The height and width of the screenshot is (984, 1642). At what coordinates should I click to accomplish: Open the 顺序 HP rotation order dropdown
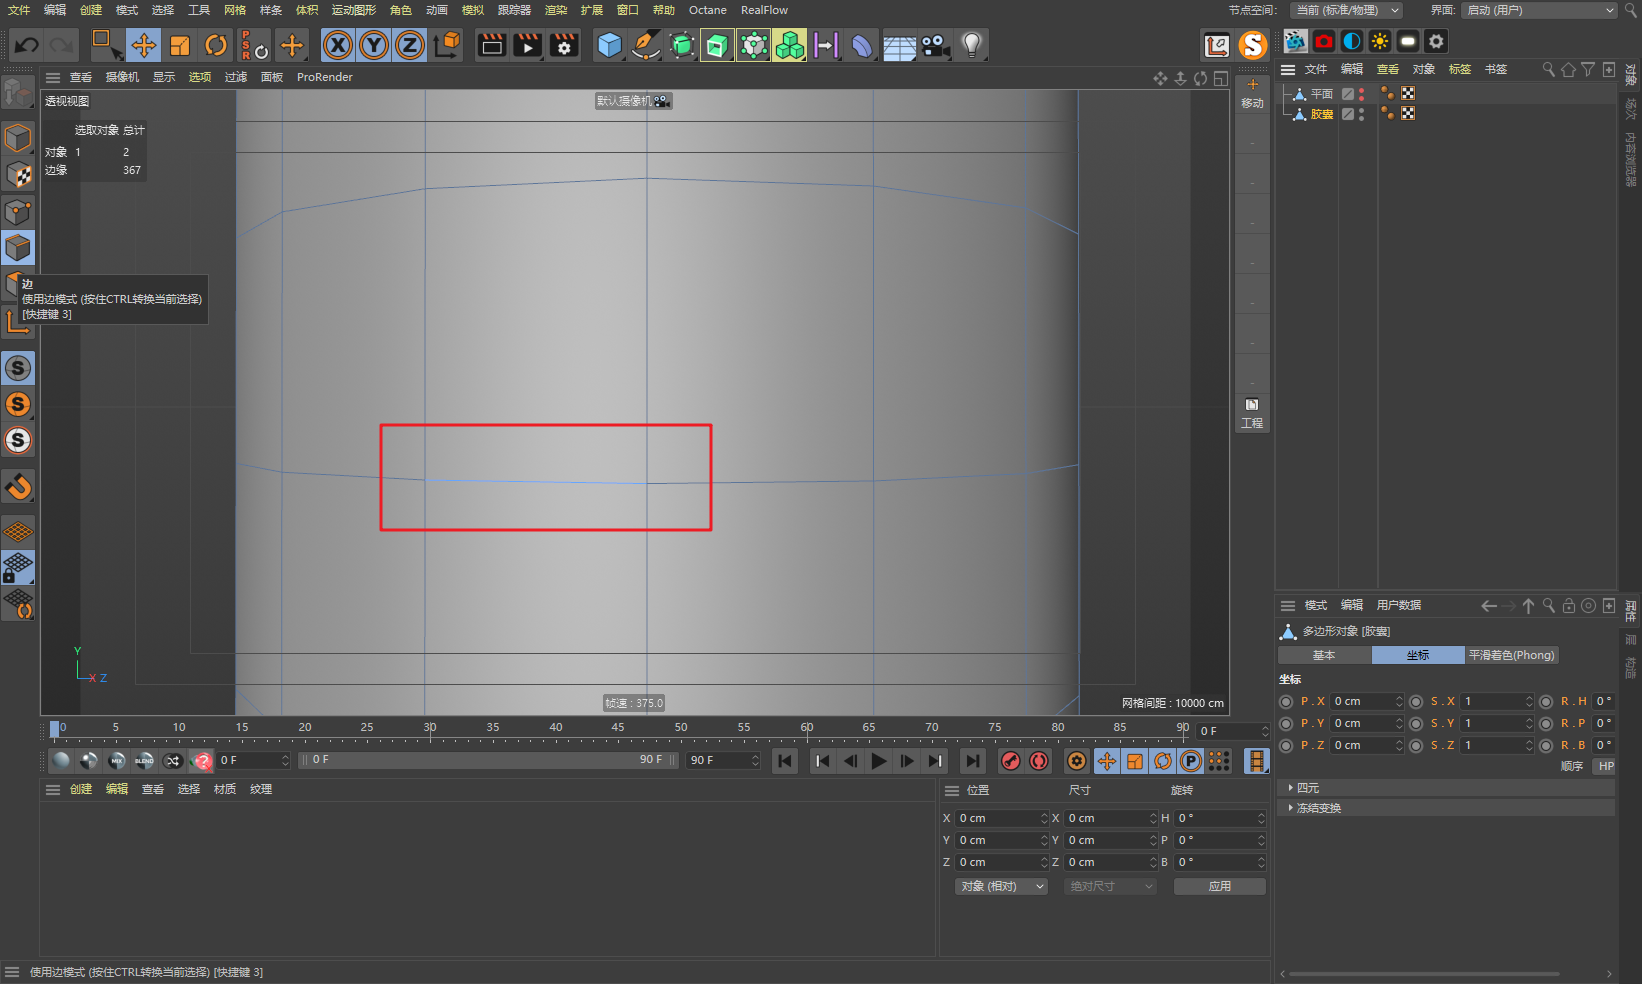pyautogui.click(x=1605, y=766)
